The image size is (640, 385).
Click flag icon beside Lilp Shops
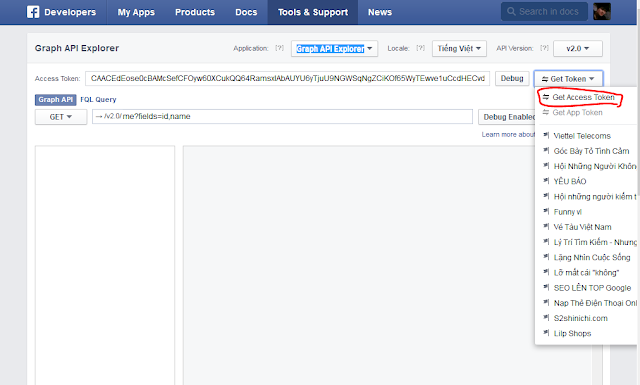tap(546, 333)
